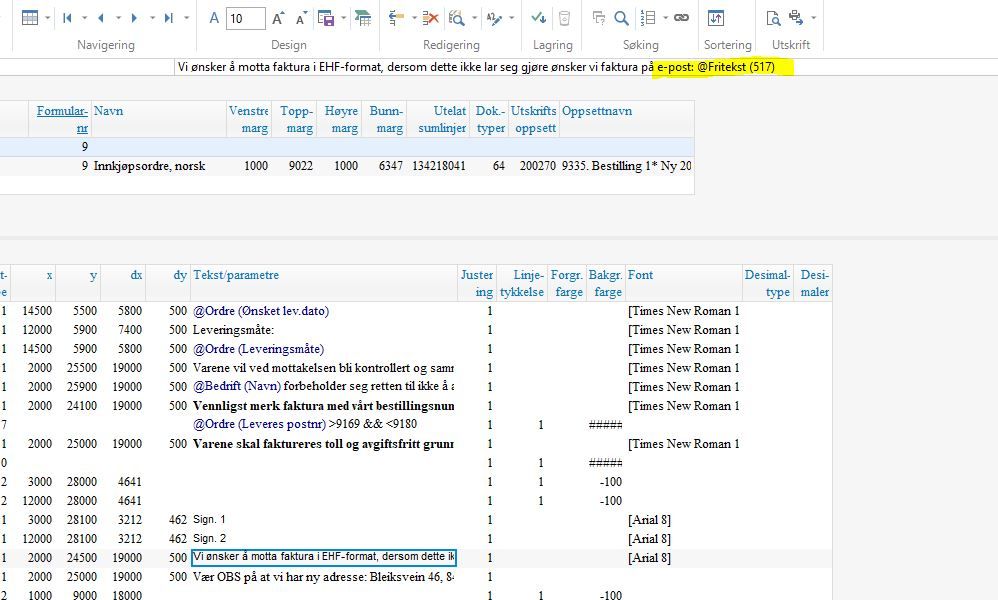Click the sort icon above Sortering
Viewport: 998px width, 600px height.
point(716,18)
